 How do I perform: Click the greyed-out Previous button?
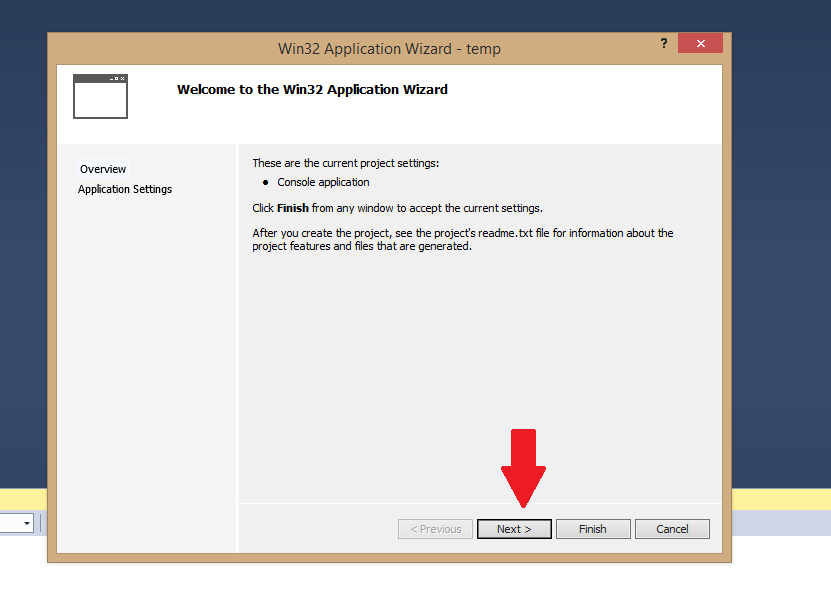point(435,529)
